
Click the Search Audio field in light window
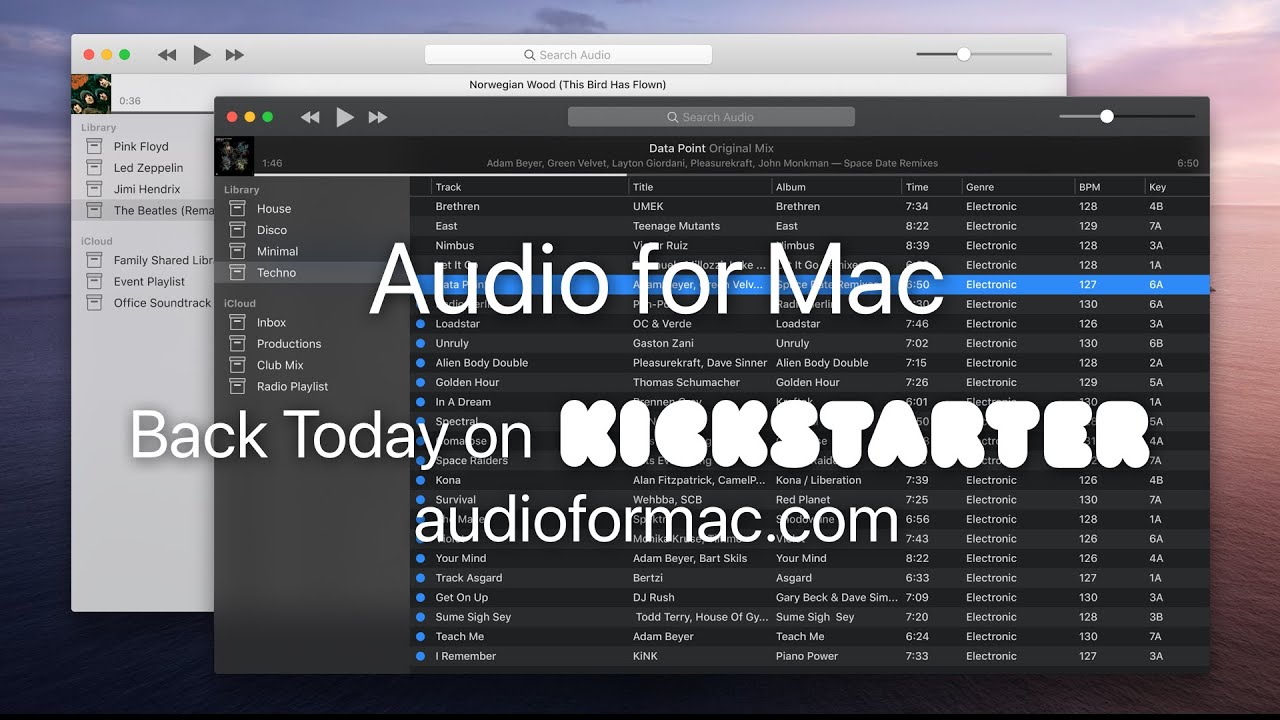568,55
